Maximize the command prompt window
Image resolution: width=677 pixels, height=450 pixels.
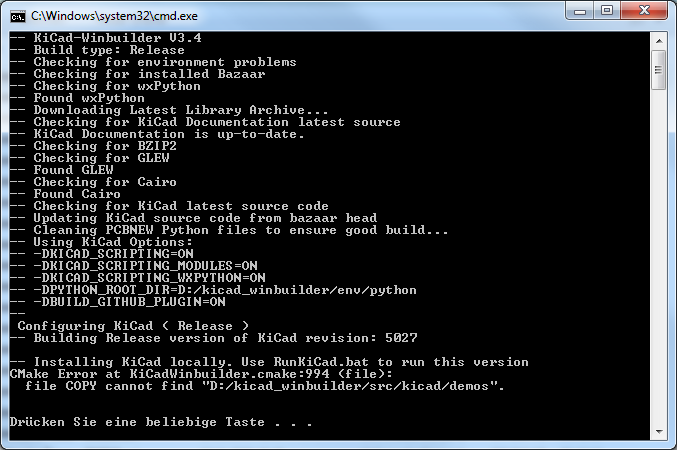607,11
